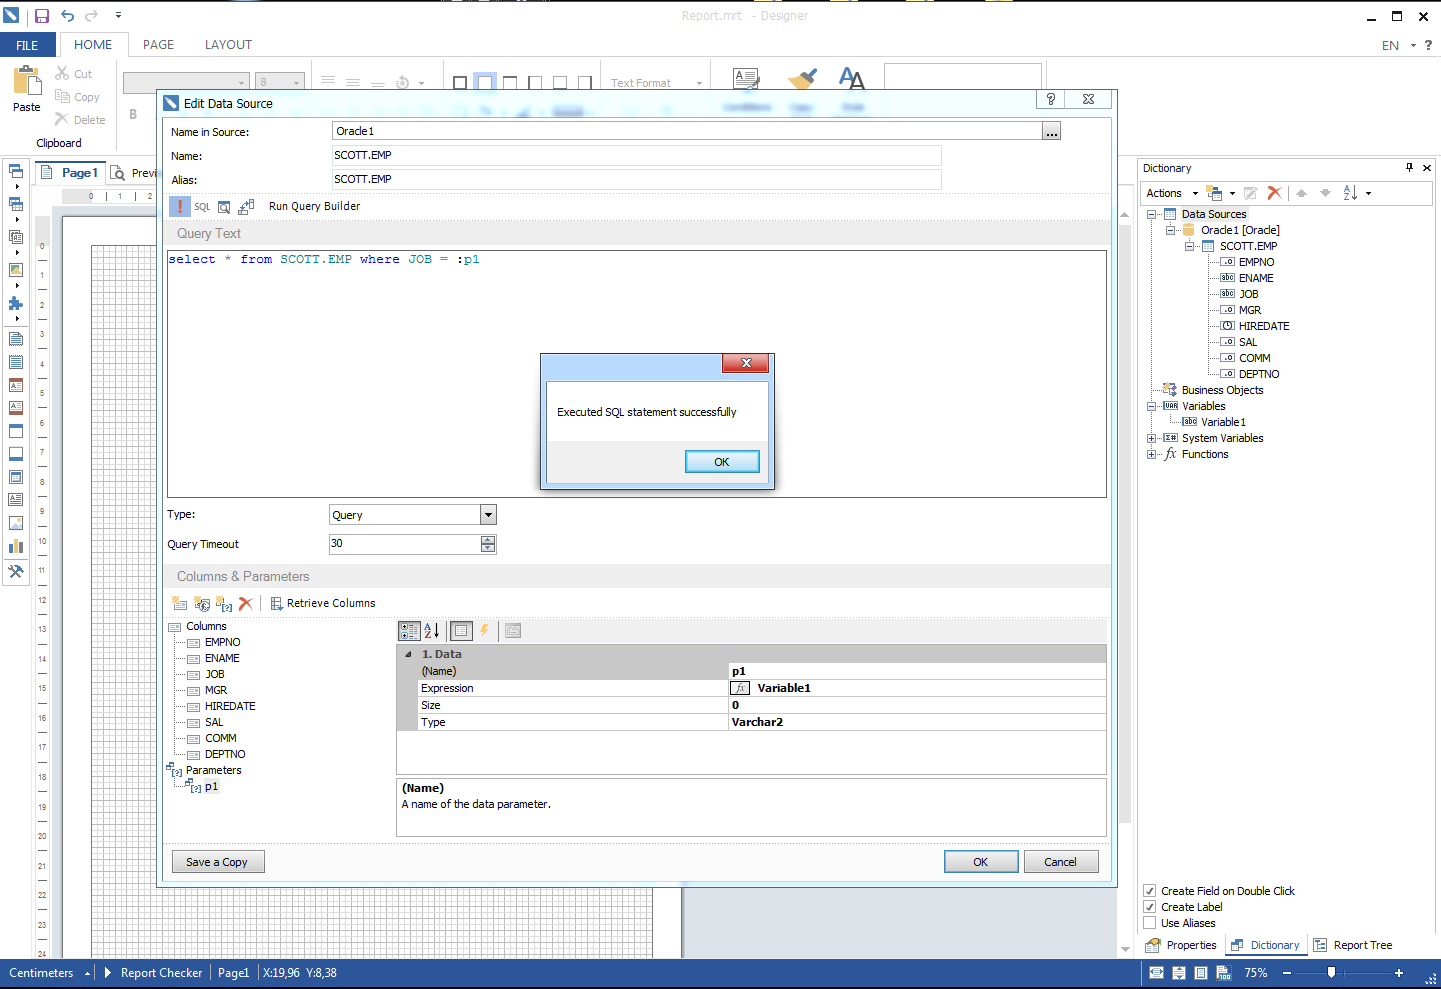Click New Item icon in Dictionary toolbar
The image size is (1441, 989).
point(1214,193)
